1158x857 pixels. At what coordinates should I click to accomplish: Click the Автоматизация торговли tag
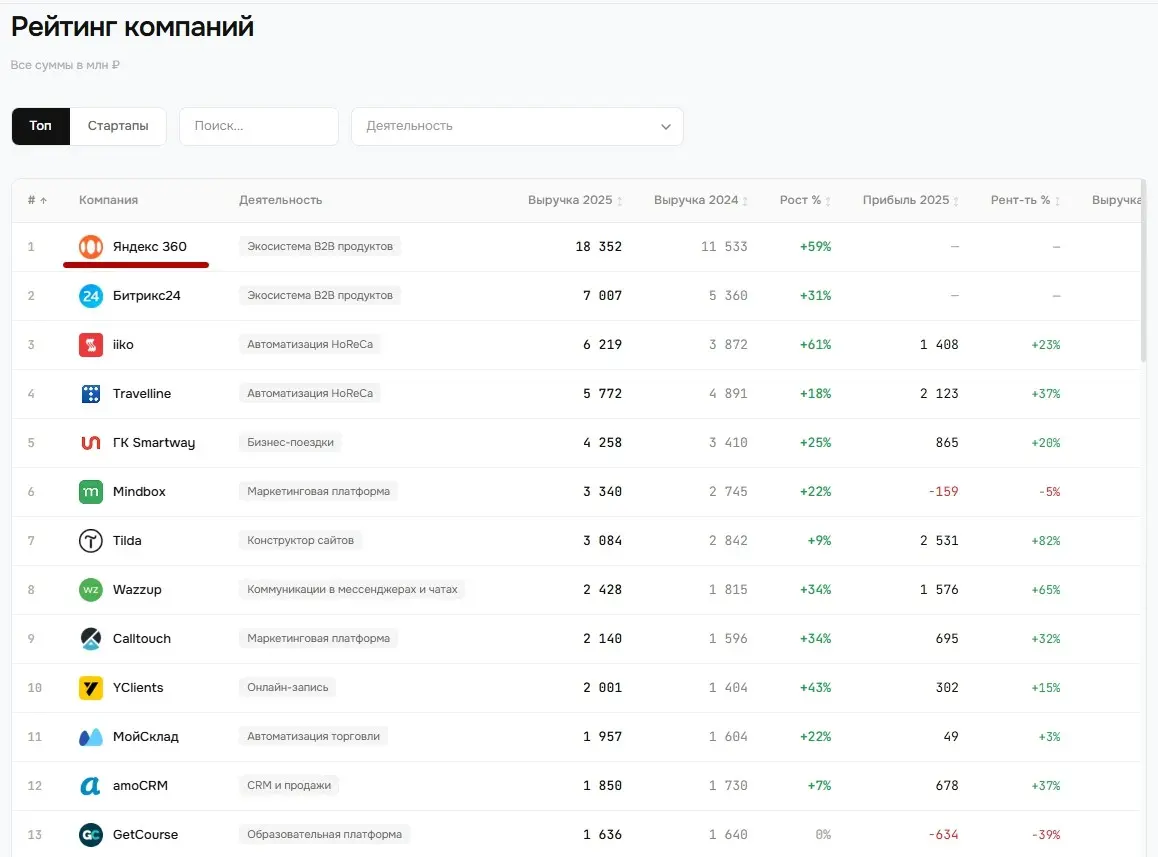pos(314,737)
